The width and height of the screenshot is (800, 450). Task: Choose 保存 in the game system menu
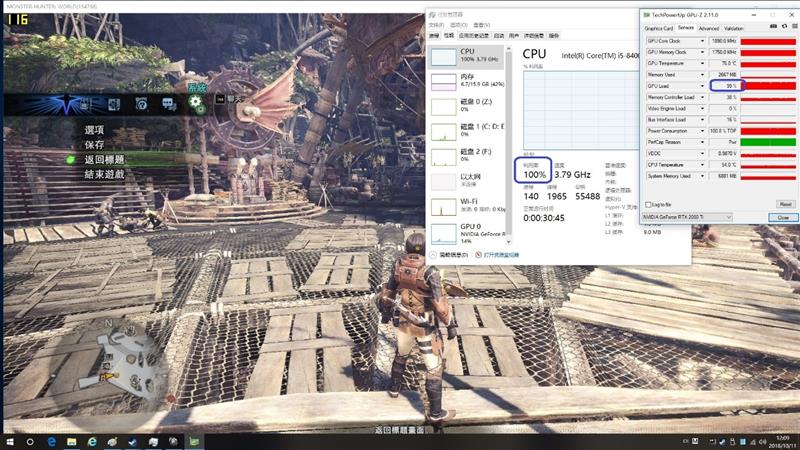pyautogui.click(x=94, y=145)
